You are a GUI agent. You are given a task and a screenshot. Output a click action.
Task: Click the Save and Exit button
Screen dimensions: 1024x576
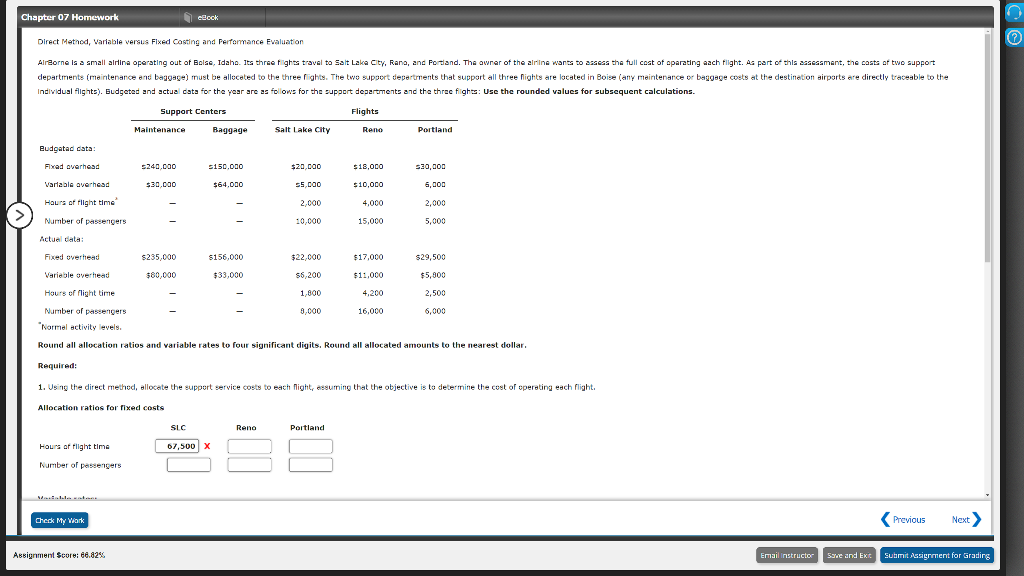coord(849,555)
